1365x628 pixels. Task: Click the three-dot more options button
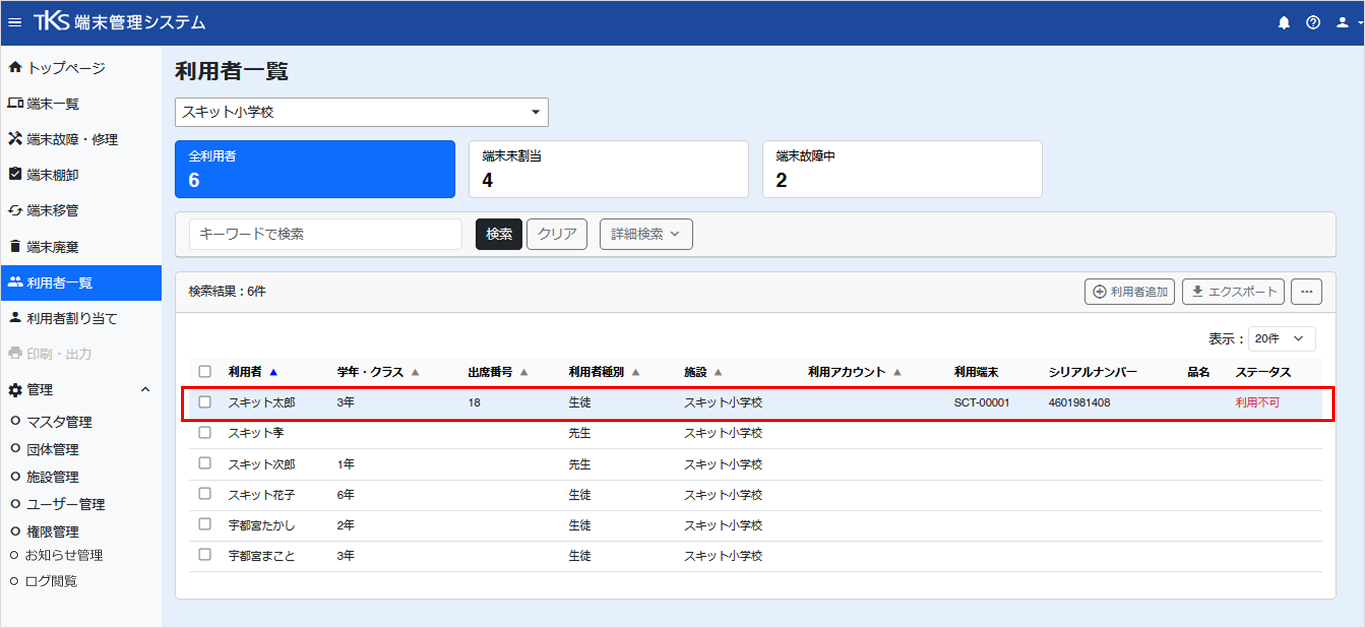point(1306,291)
